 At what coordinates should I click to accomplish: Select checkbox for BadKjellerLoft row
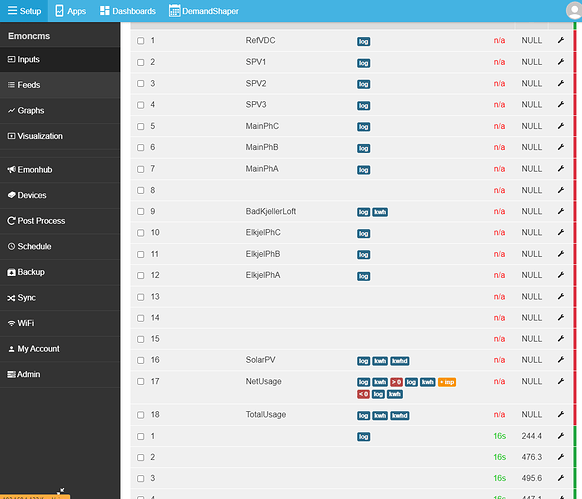pos(141,212)
